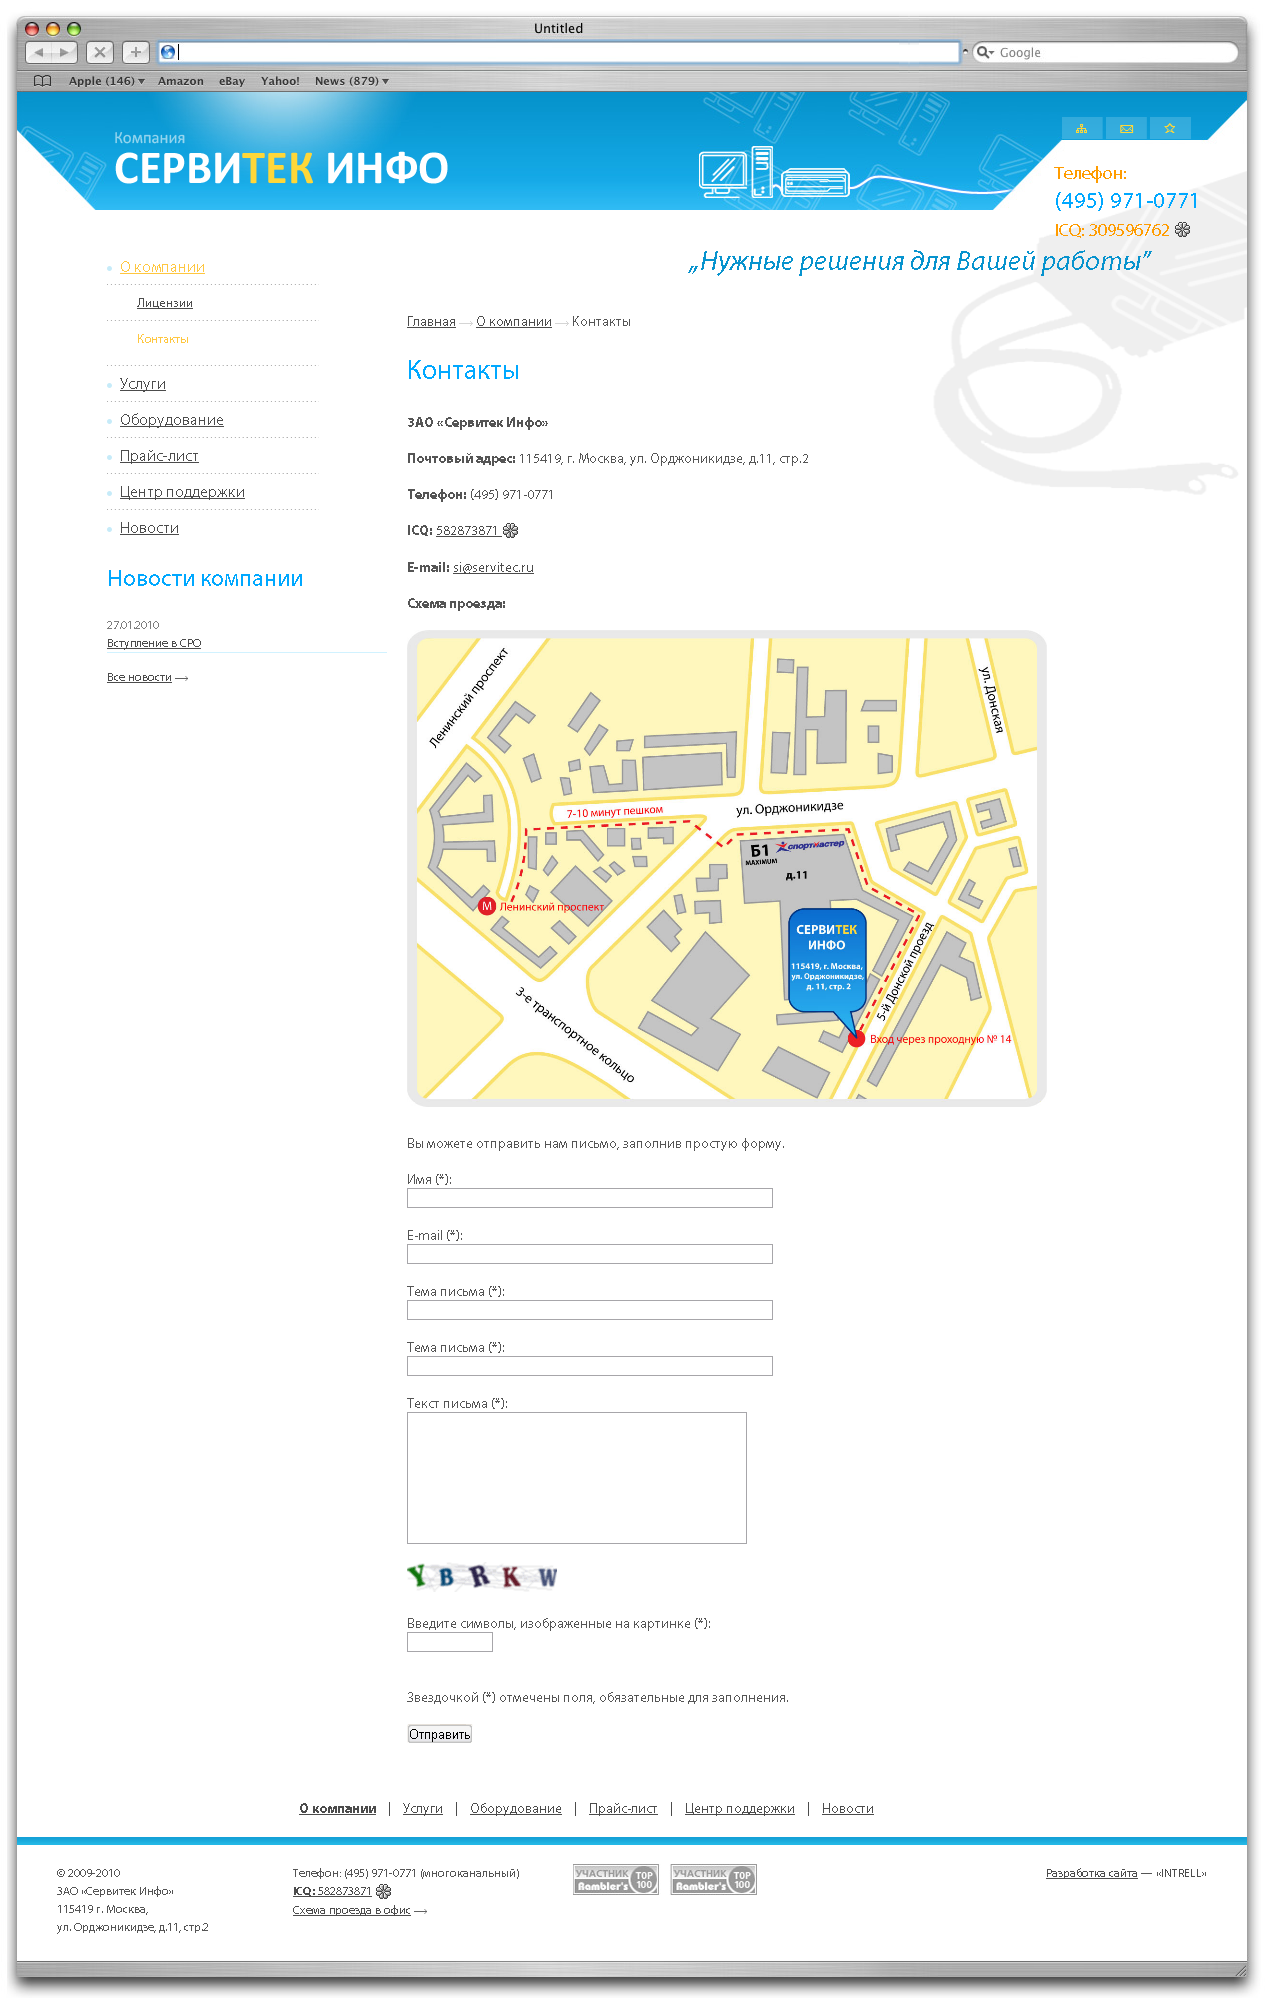Viewport: 1265px width, 1998px height.
Task: Follow the О компании breadcrumb link
Action: pyautogui.click(x=514, y=322)
